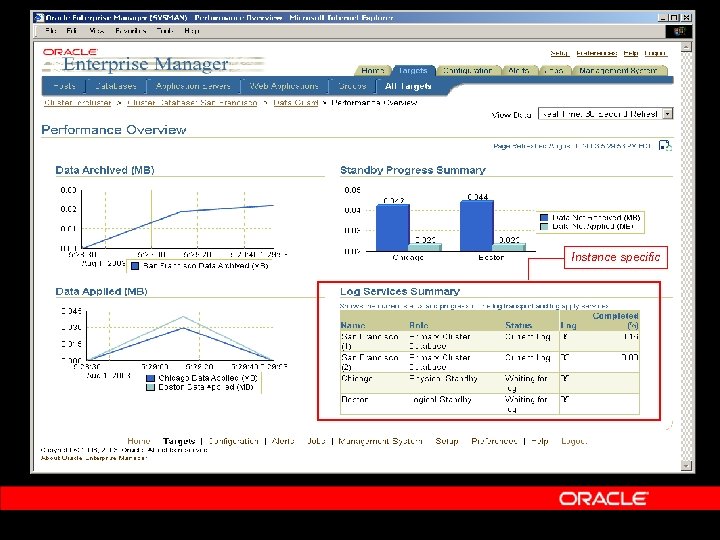Open the View menu
This screenshot has width=720, height=540.
point(96,31)
